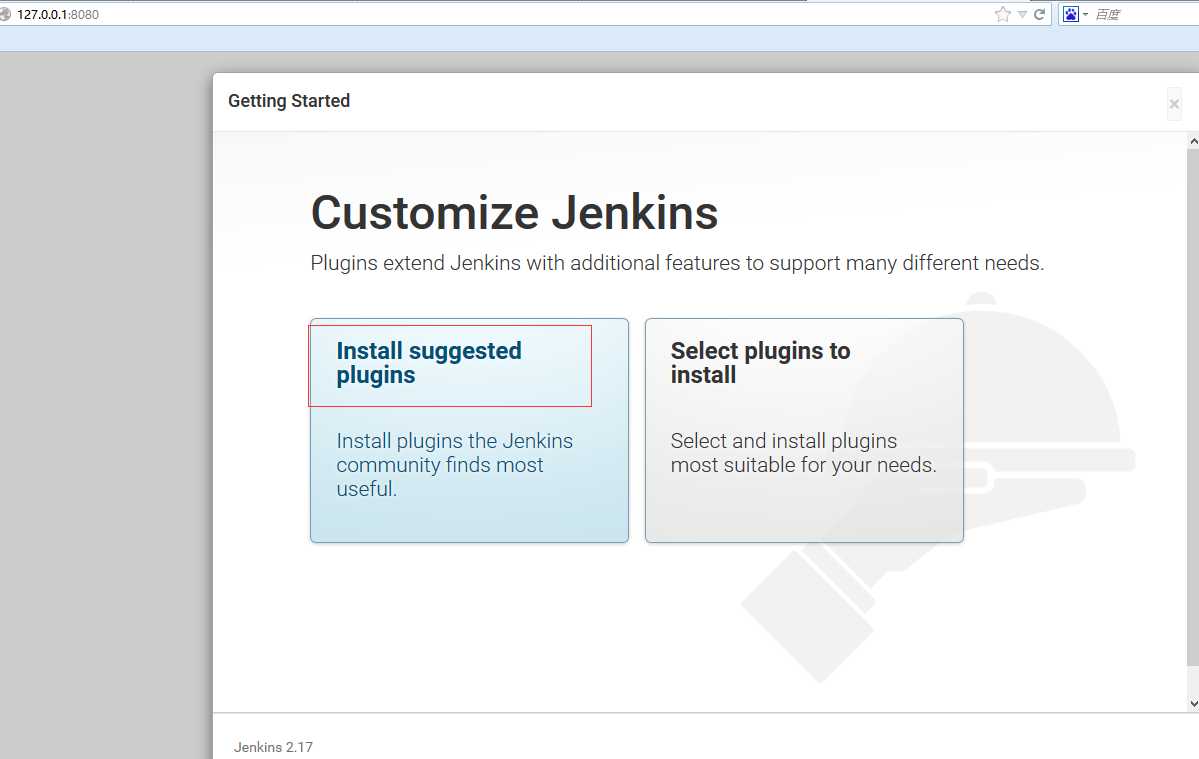The height and width of the screenshot is (759, 1199).
Task: Click the Baidu search input field
Action: point(1145,14)
